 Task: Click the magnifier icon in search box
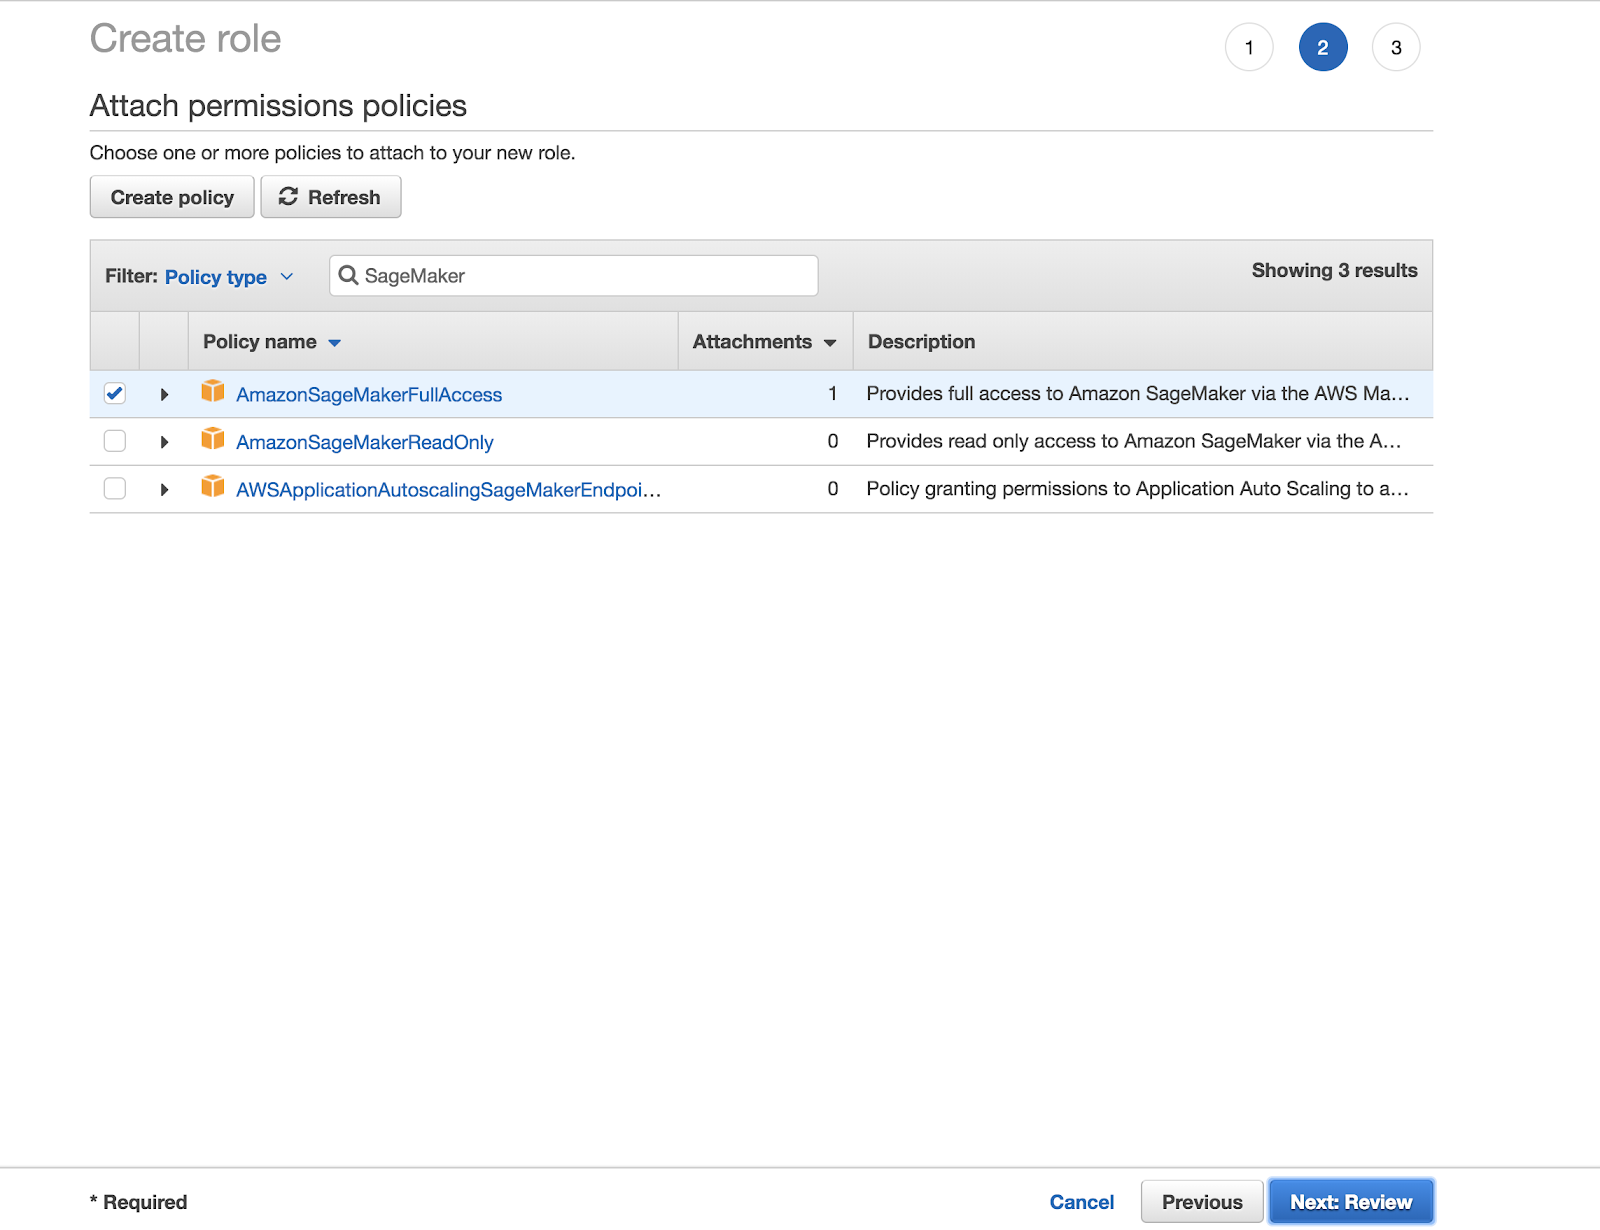tap(348, 276)
